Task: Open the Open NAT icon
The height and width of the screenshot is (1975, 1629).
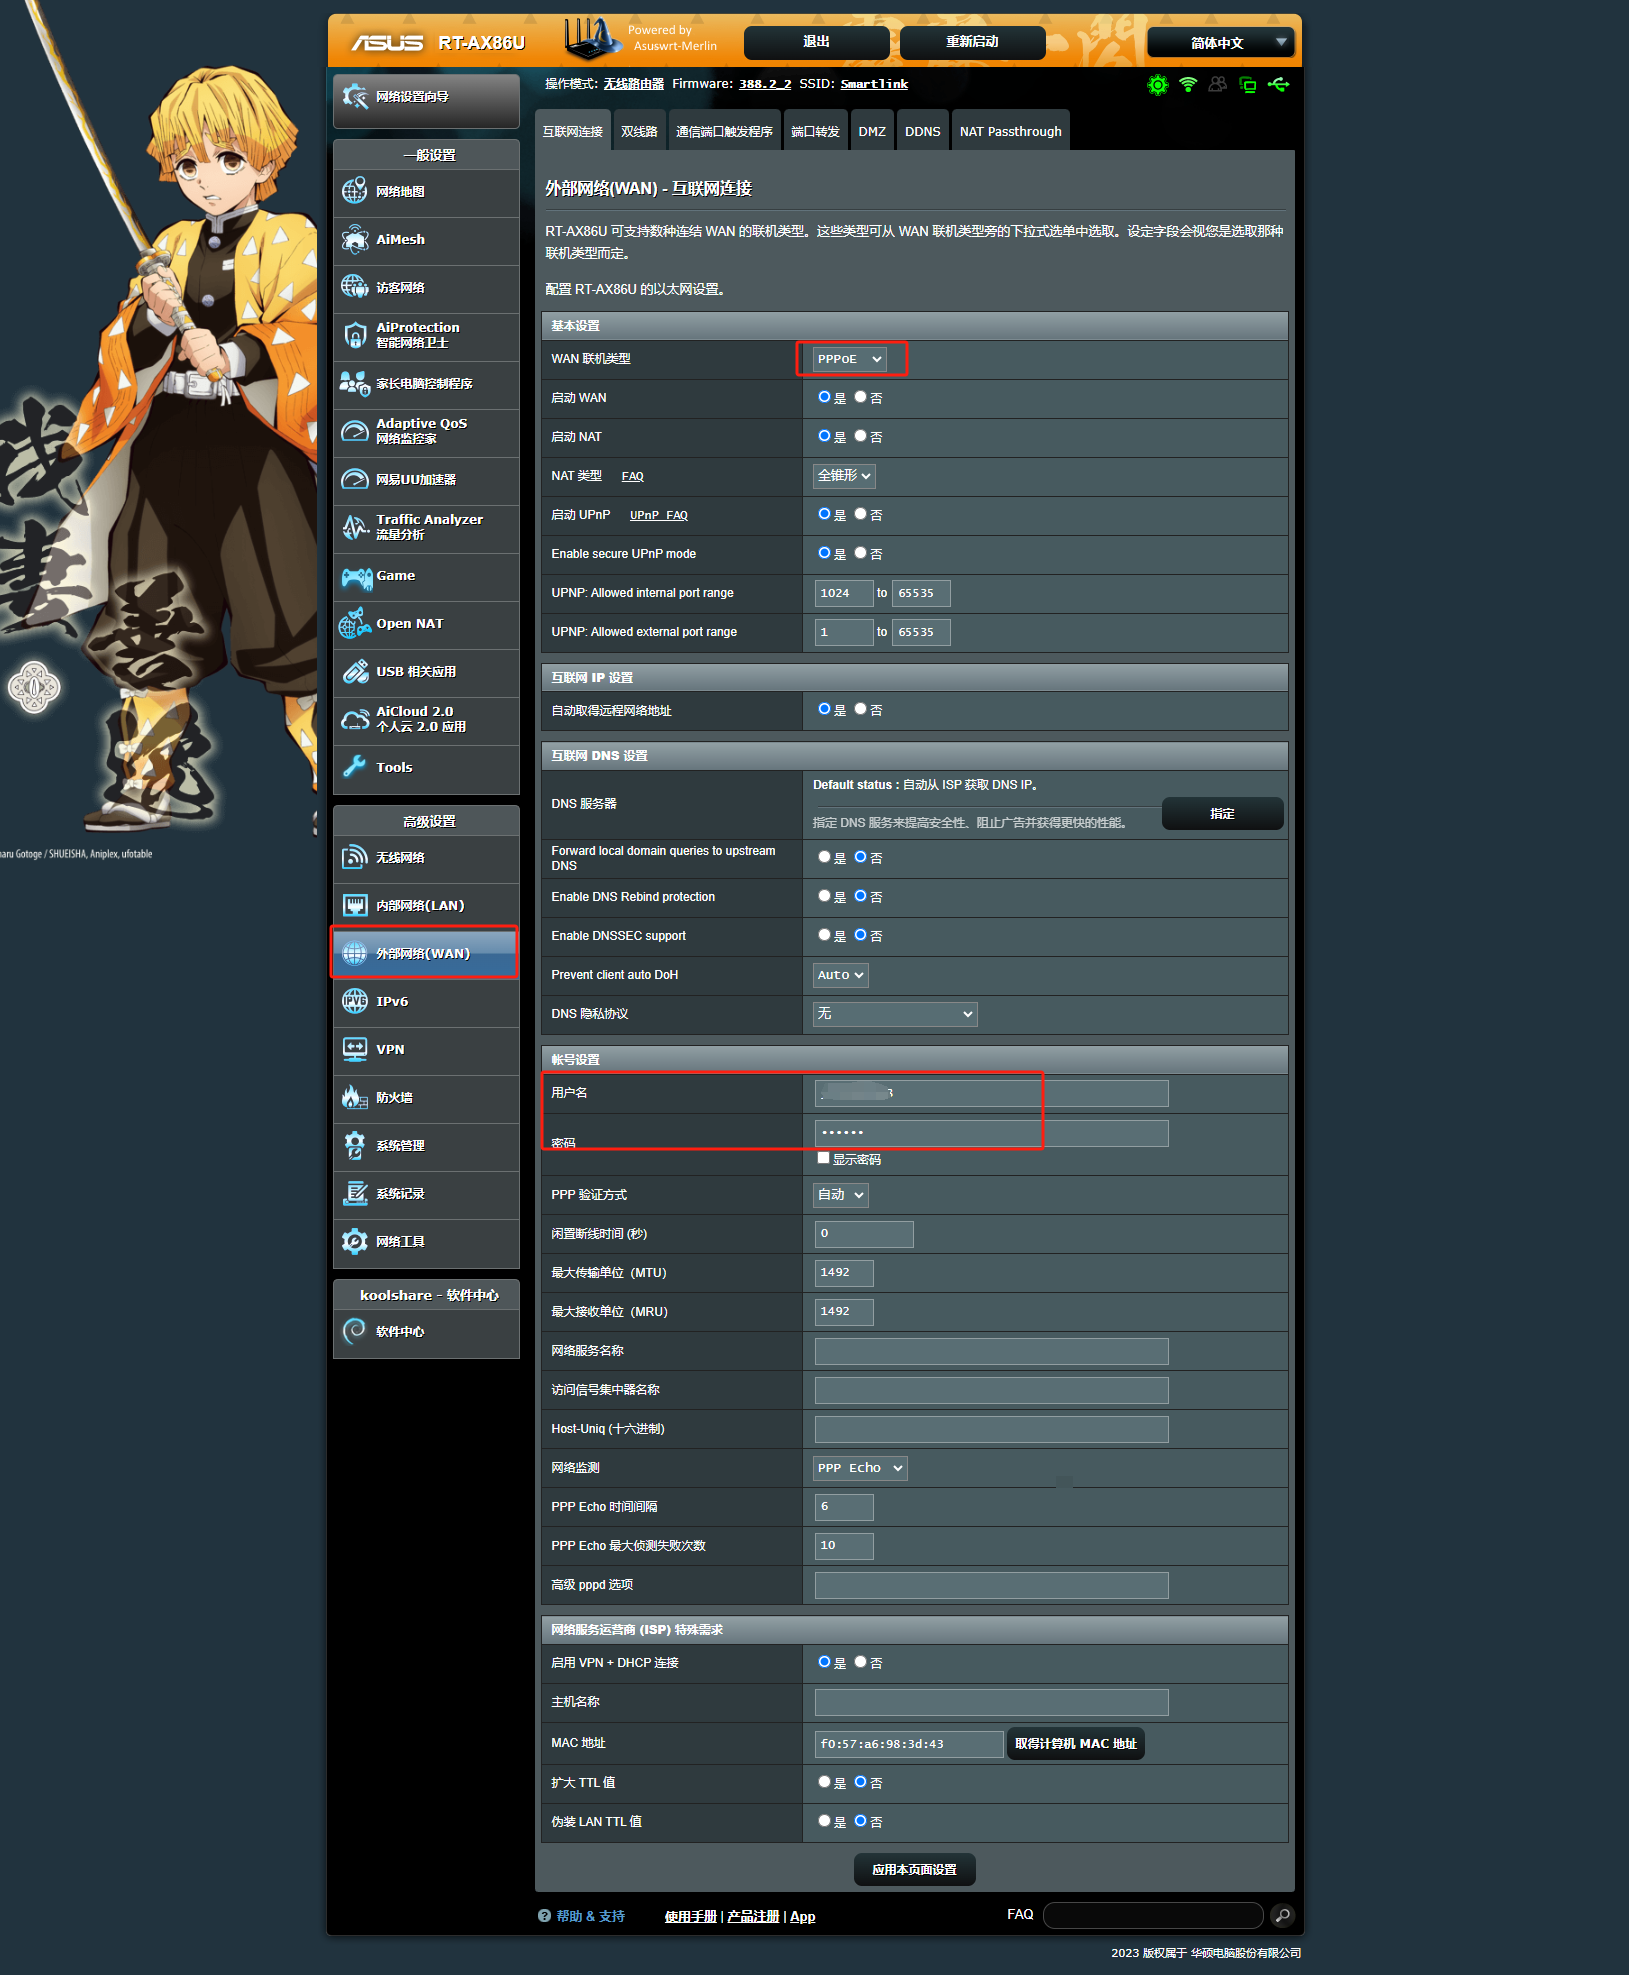Action: click(x=355, y=624)
